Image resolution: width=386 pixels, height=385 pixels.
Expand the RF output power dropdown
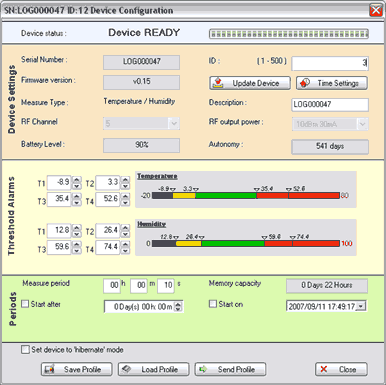pyautogui.click(x=363, y=124)
